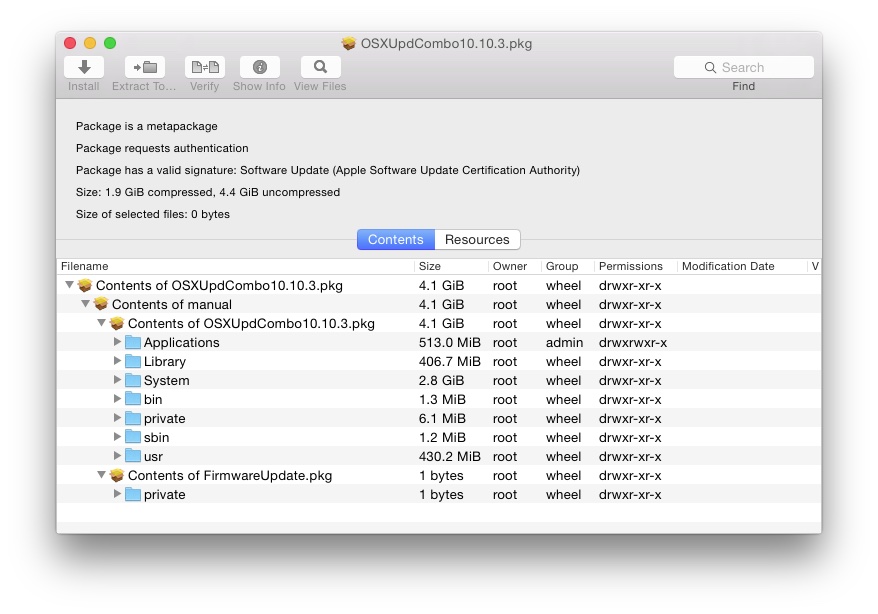This screenshot has height=614, width=878.
Task: Click the 1.3 MiB size cell
Action: [442, 400]
